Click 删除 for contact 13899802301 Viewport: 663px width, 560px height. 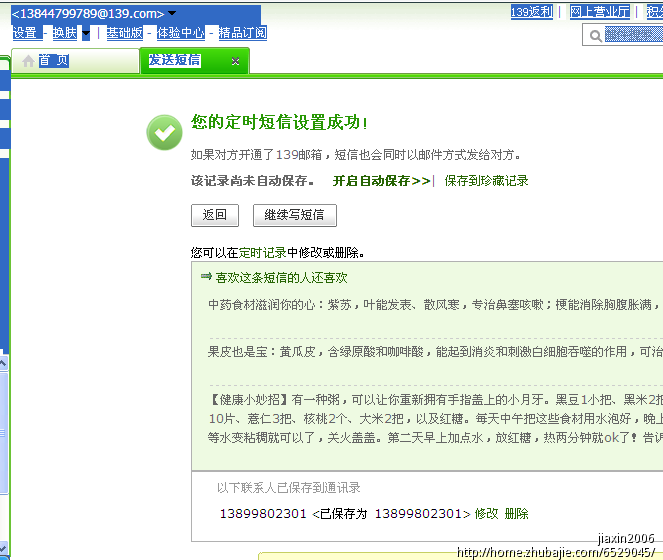[x=516, y=514]
